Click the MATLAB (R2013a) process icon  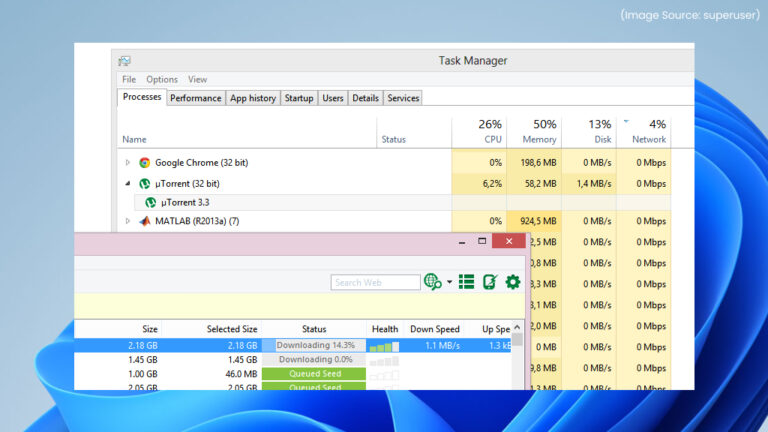point(144,221)
